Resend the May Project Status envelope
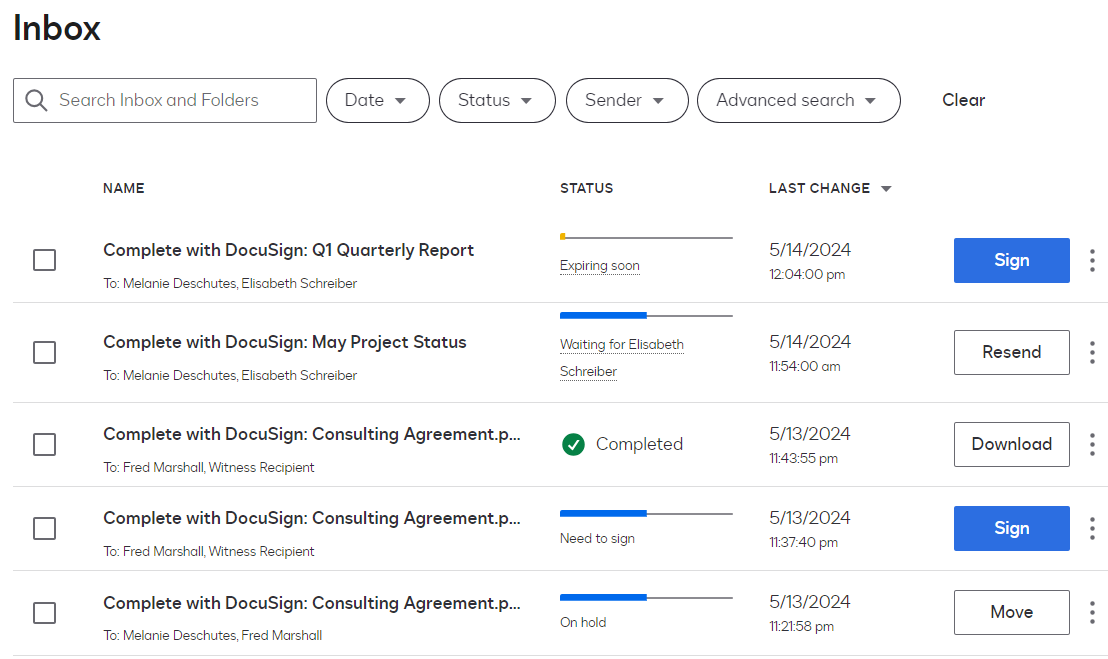The image size is (1108, 659). tap(1011, 352)
